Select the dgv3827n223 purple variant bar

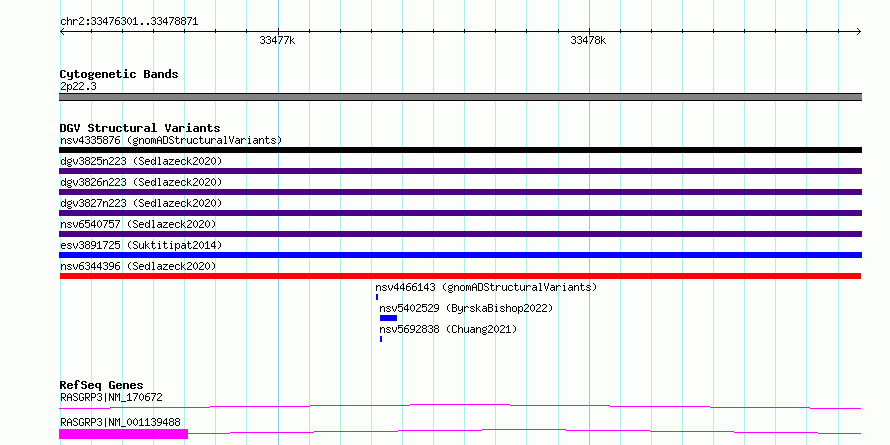[x=460, y=213]
